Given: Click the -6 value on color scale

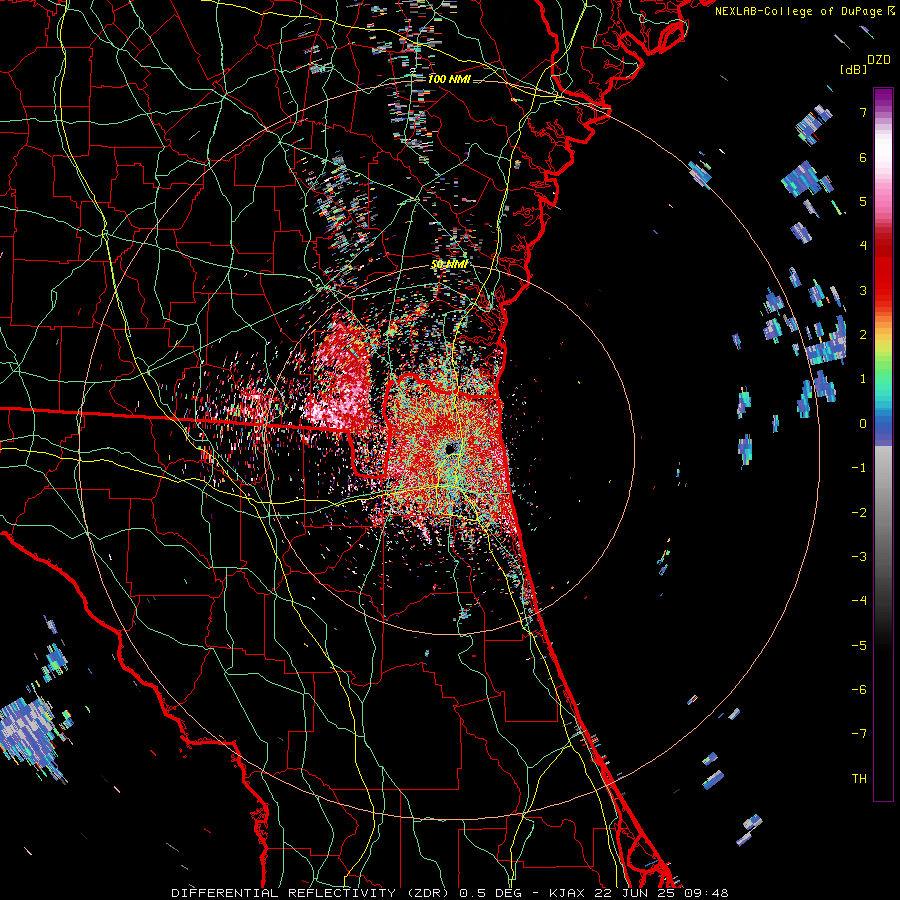Looking at the screenshot, I should point(859,690).
